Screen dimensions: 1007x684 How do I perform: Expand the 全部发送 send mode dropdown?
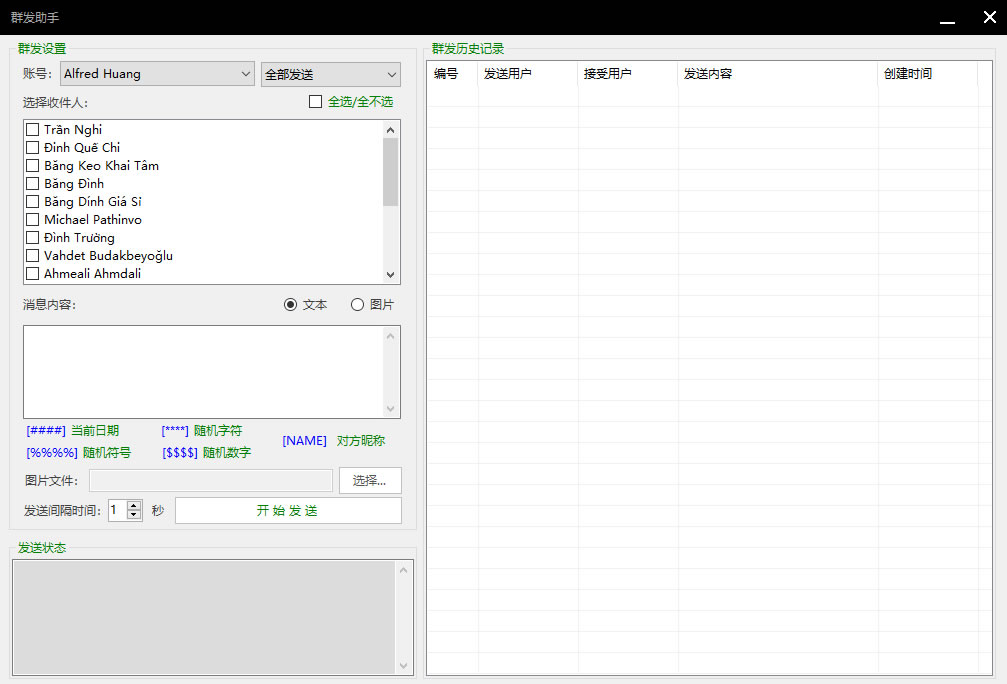[330, 75]
